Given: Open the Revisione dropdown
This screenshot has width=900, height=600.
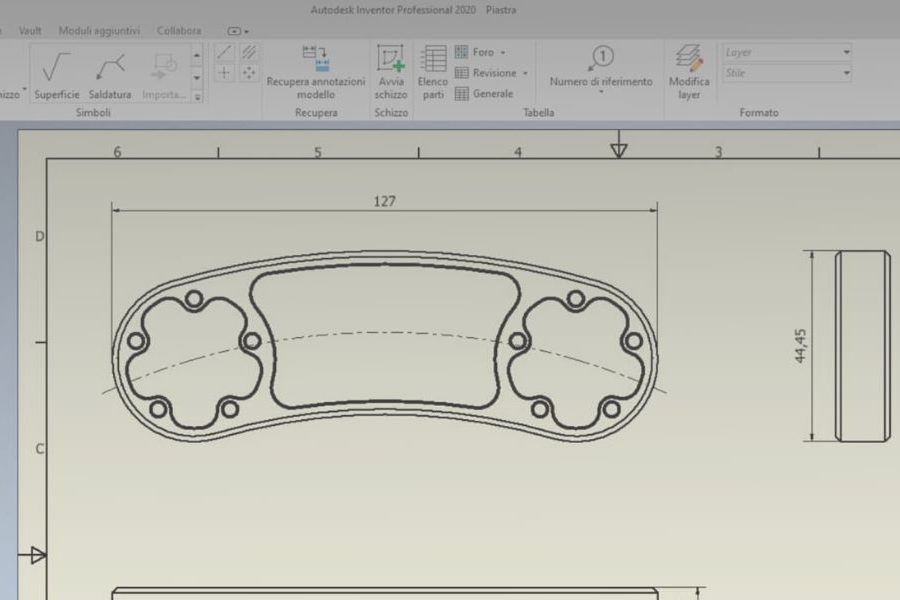Looking at the screenshot, I should pos(527,71).
